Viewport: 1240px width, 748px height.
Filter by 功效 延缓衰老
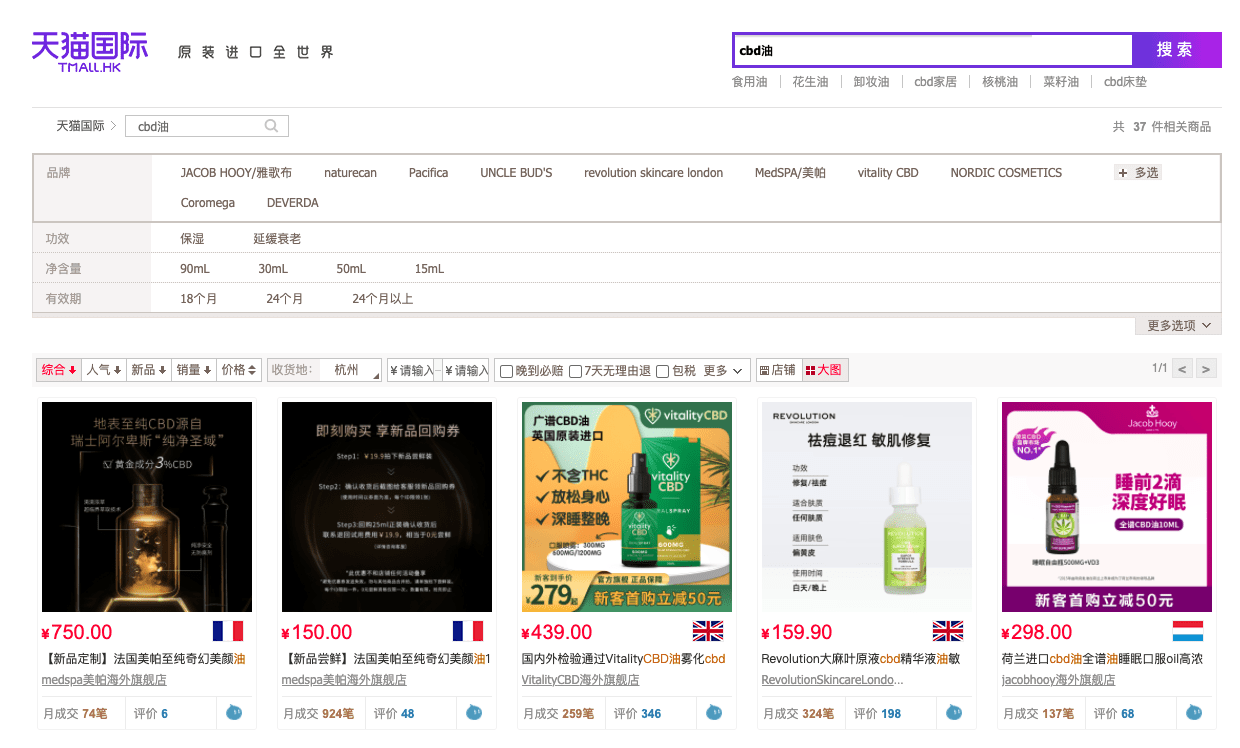[277, 239]
